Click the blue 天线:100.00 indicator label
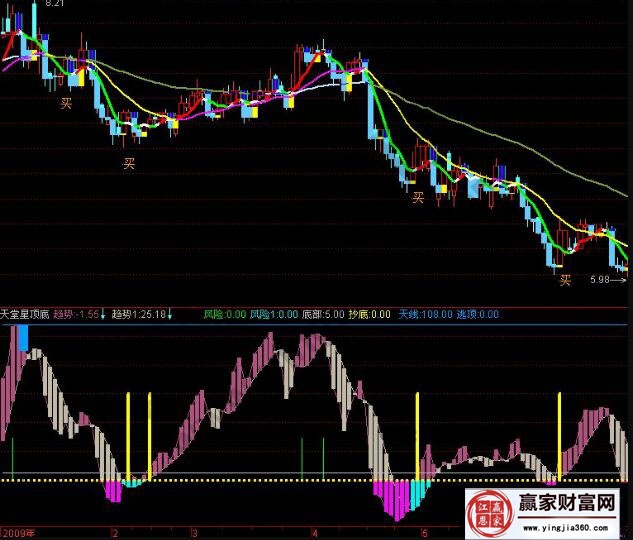 (x=422, y=315)
